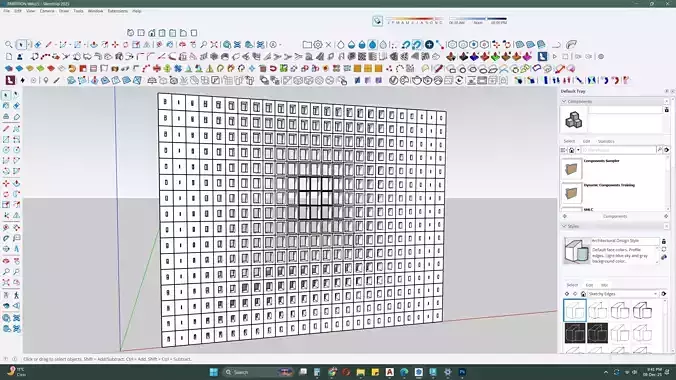
Task: Open the View options list icon in Components
Action: point(563,150)
